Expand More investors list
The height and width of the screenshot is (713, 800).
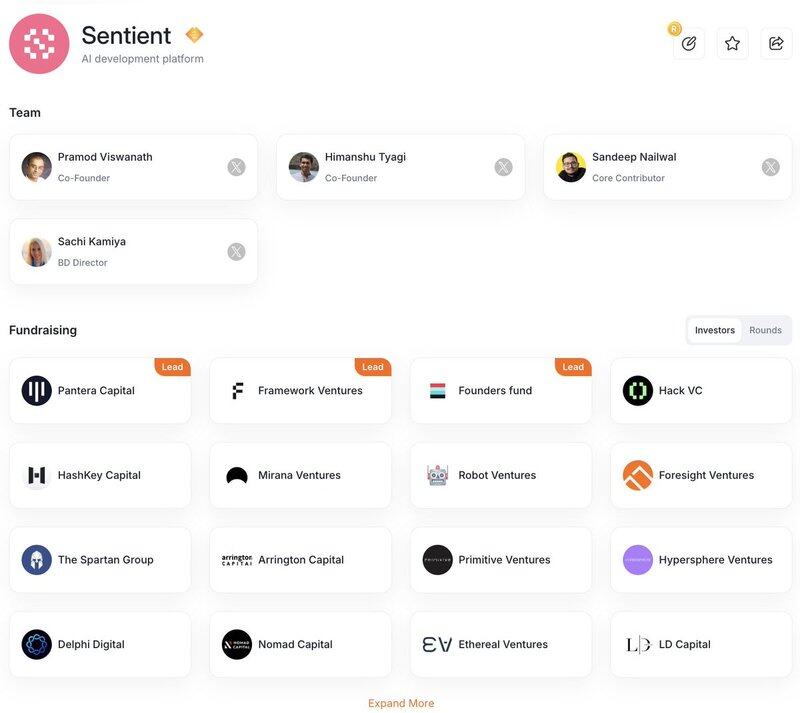(401, 703)
